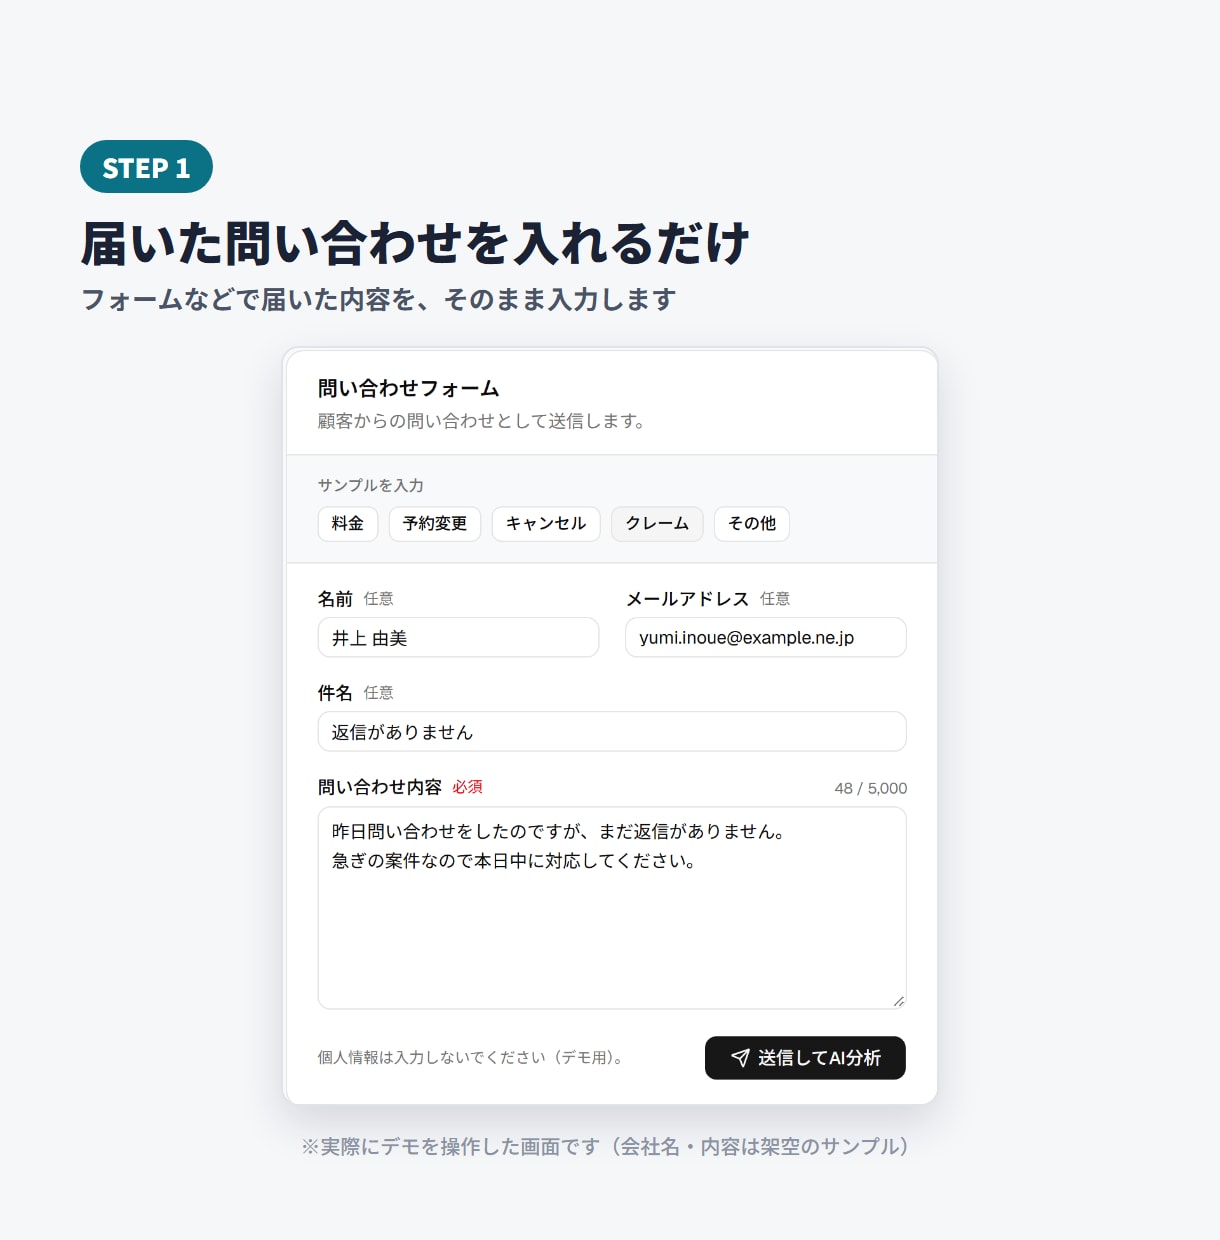The width and height of the screenshot is (1220, 1240).
Task: Click the 問い合わせ内容 text area
Action: (612, 908)
